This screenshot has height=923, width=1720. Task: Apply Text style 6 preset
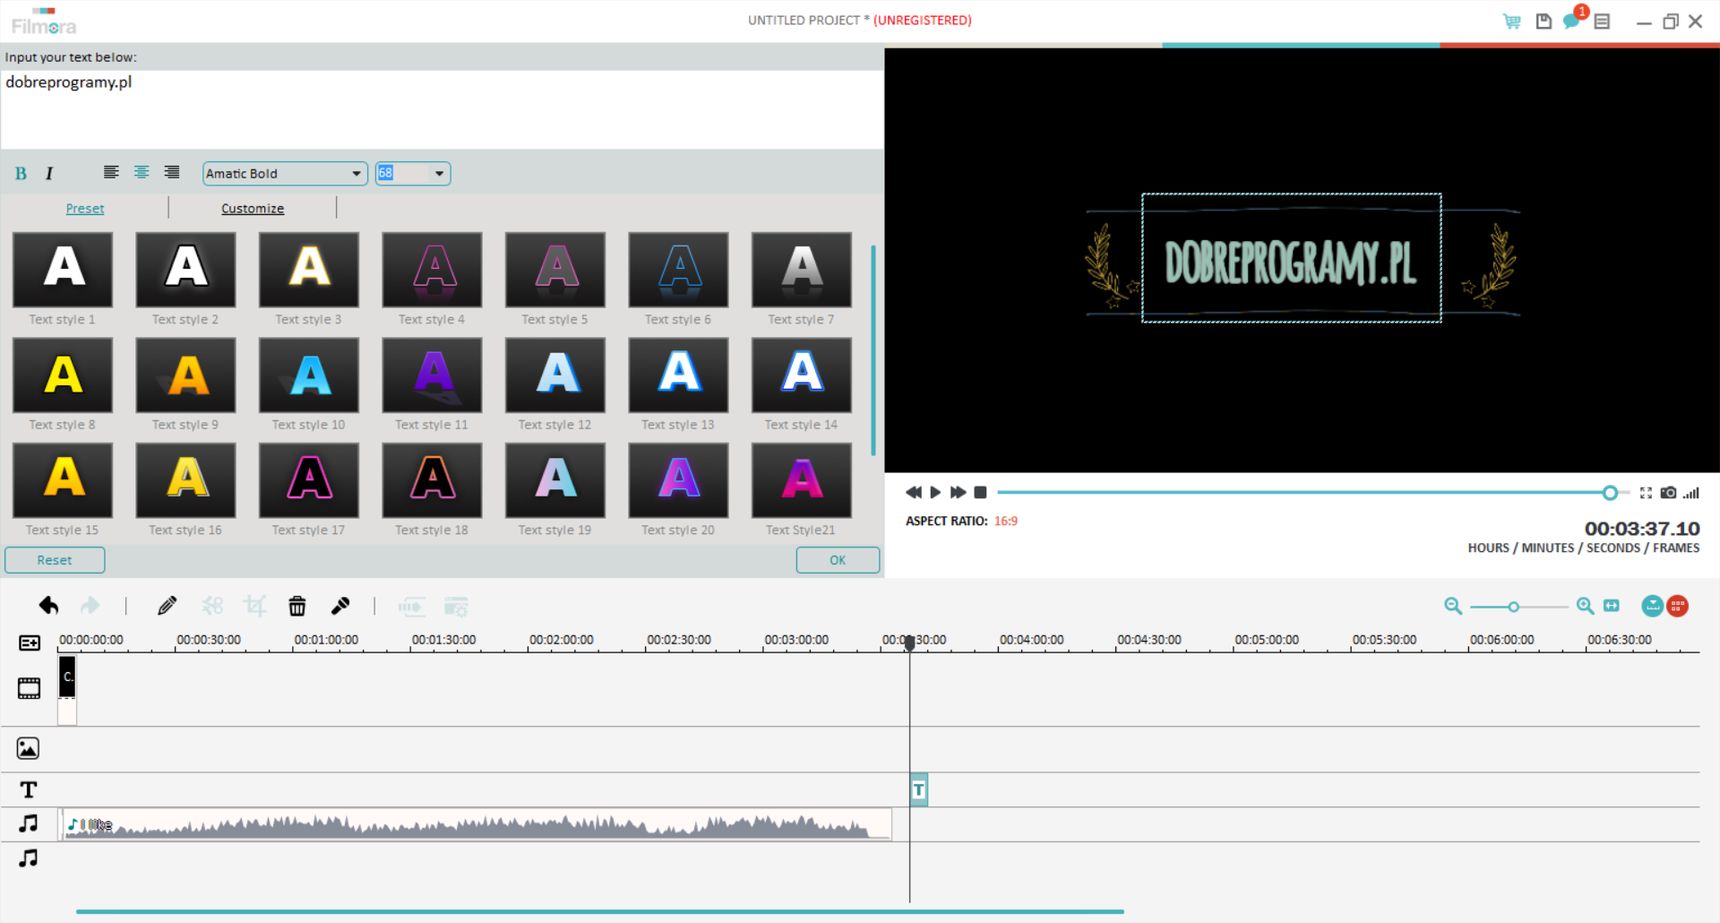[x=678, y=270]
